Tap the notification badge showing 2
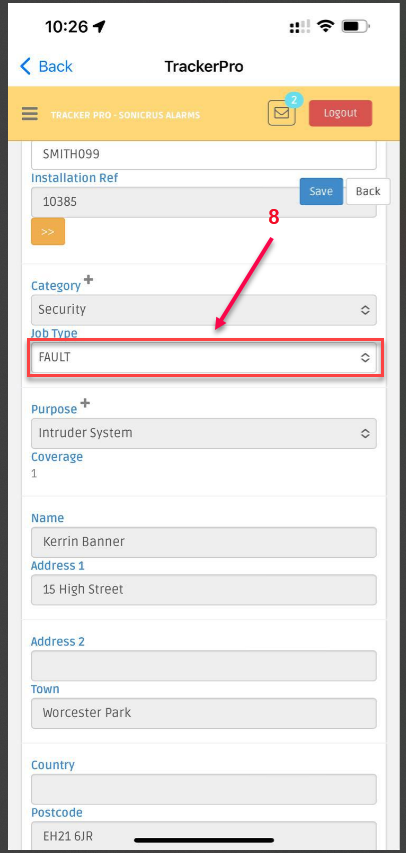406x853 pixels. click(294, 100)
